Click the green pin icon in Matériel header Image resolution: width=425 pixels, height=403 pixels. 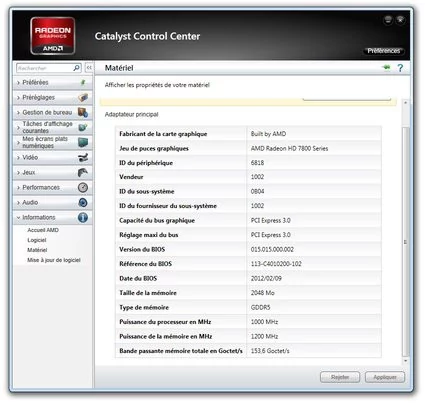coord(386,68)
